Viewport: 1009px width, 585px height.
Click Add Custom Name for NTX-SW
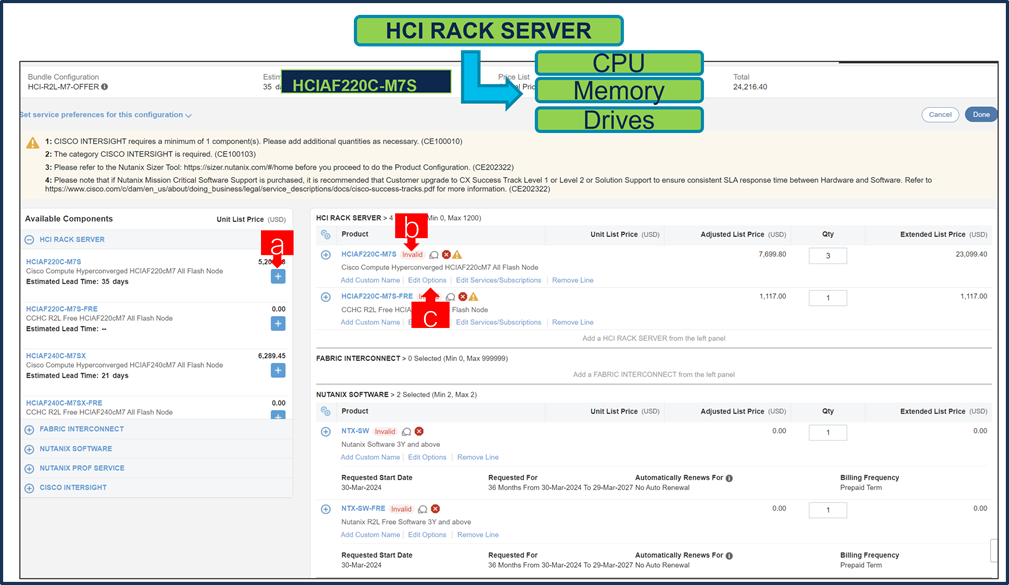point(371,458)
